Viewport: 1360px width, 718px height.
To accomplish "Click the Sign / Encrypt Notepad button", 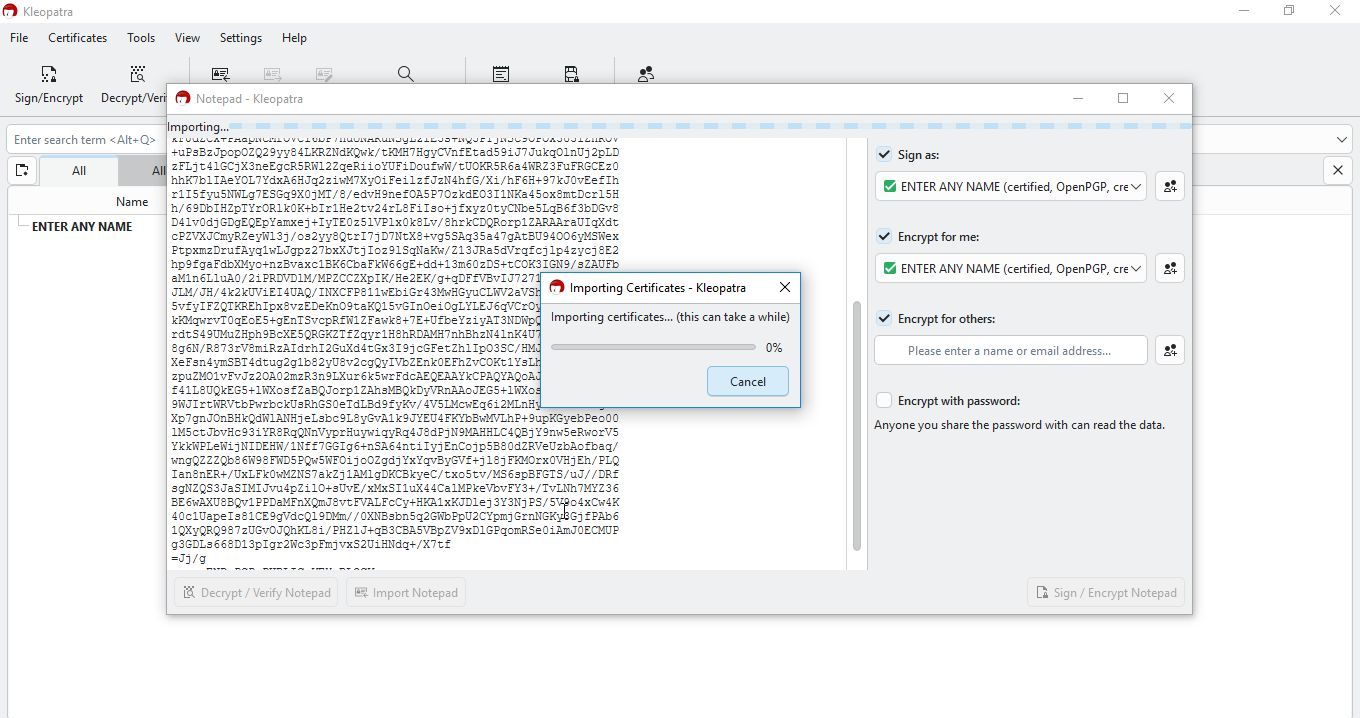I will click(x=1105, y=592).
